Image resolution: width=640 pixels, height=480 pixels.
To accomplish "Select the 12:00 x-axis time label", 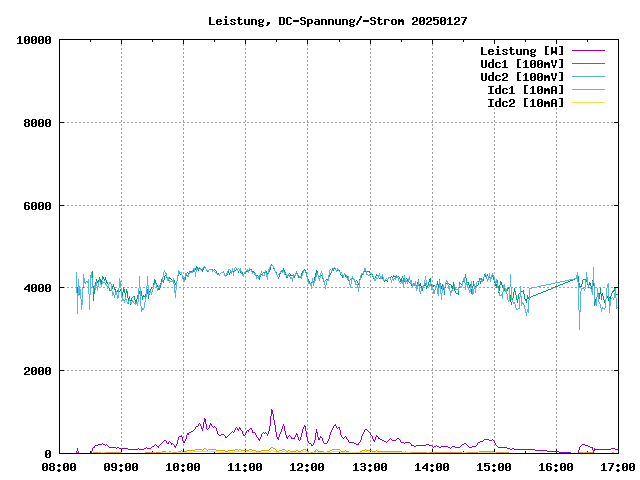I will 307,467.
